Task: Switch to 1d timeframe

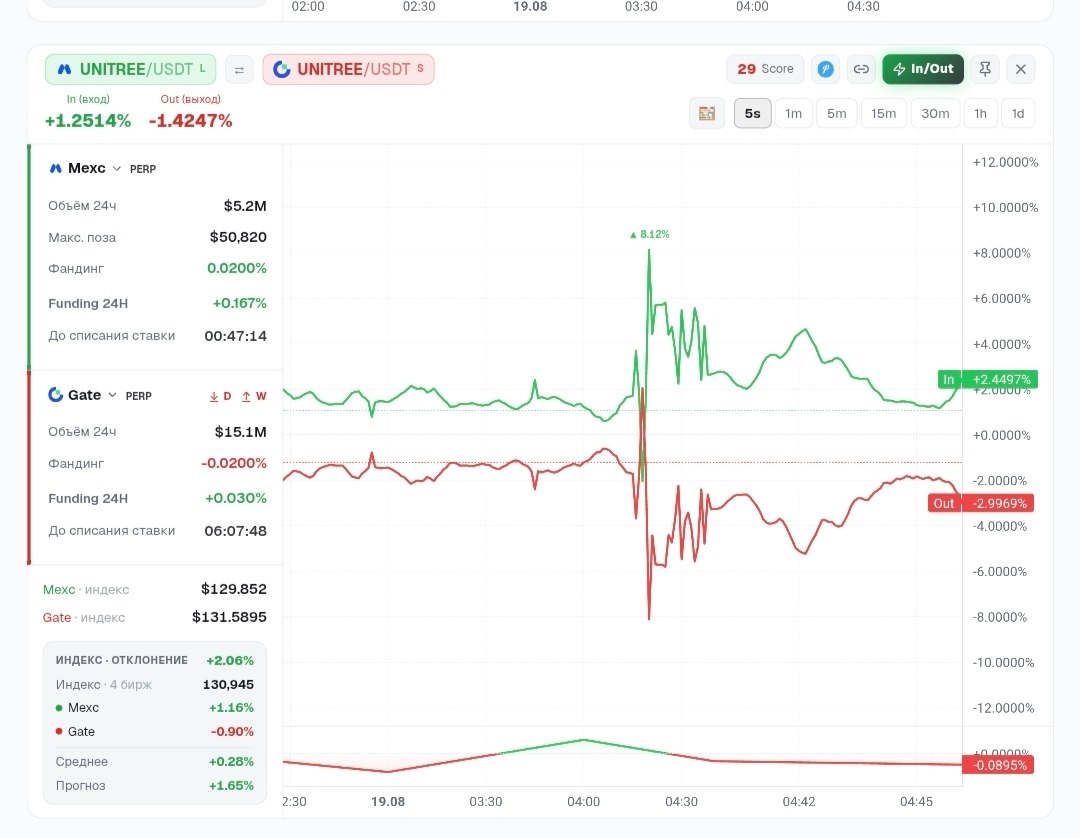Action: (1018, 114)
